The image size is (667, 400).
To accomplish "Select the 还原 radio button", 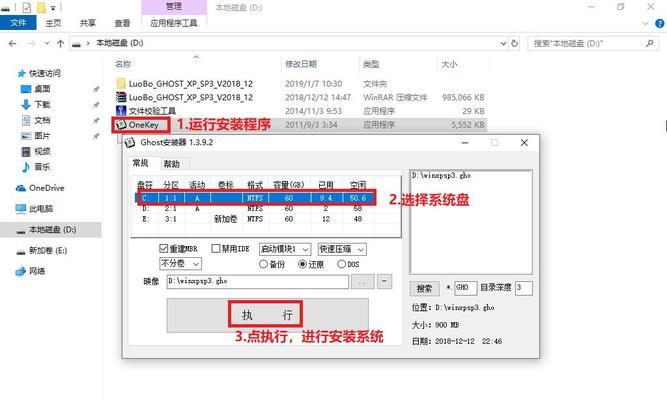I will pos(302,264).
